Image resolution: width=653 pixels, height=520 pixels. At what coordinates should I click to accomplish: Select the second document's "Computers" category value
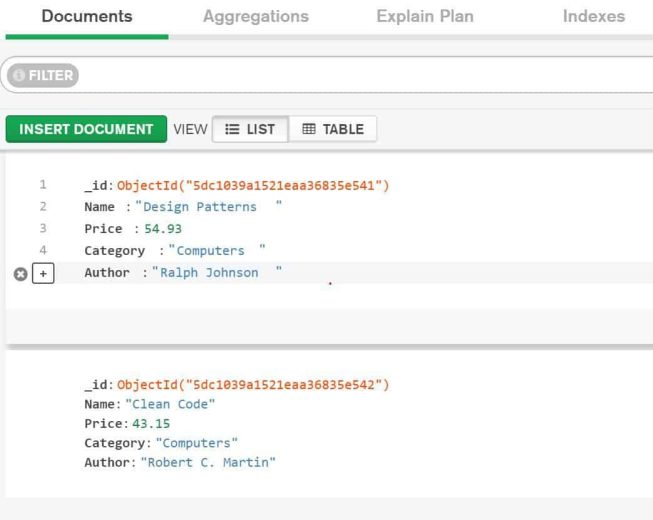click(x=197, y=443)
